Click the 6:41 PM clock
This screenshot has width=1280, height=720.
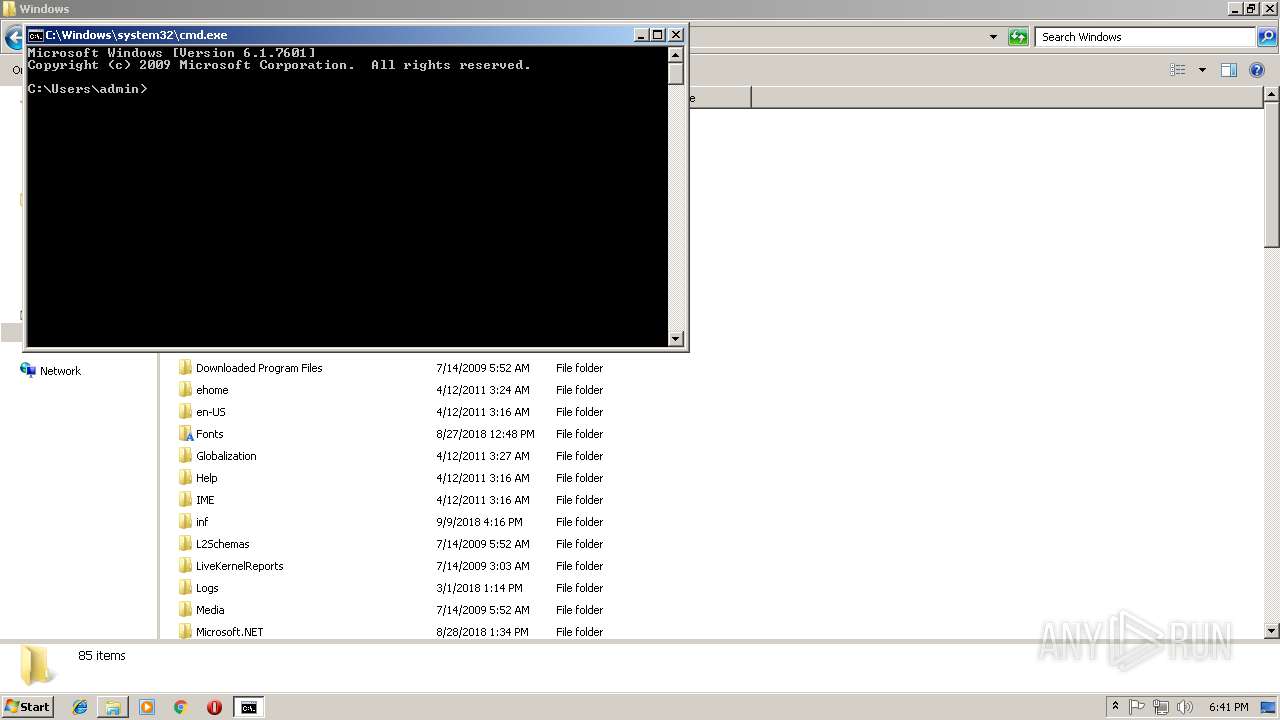pyautogui.click(x=1228, y=707)
